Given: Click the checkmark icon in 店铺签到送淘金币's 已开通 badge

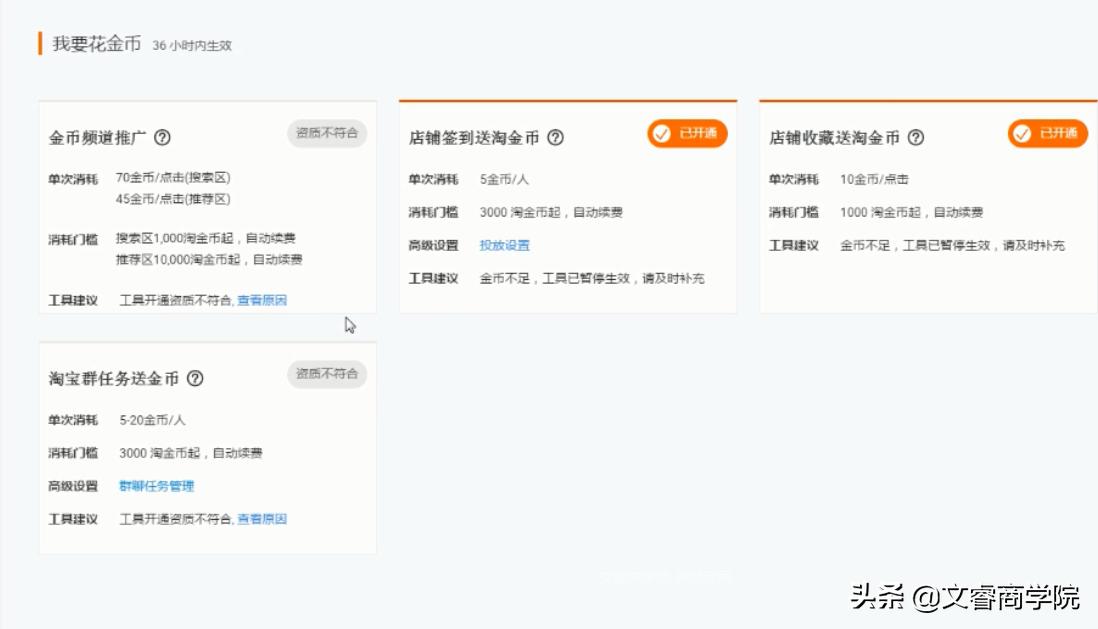Looking at the screenshot, I should click(x=661, y=133).
